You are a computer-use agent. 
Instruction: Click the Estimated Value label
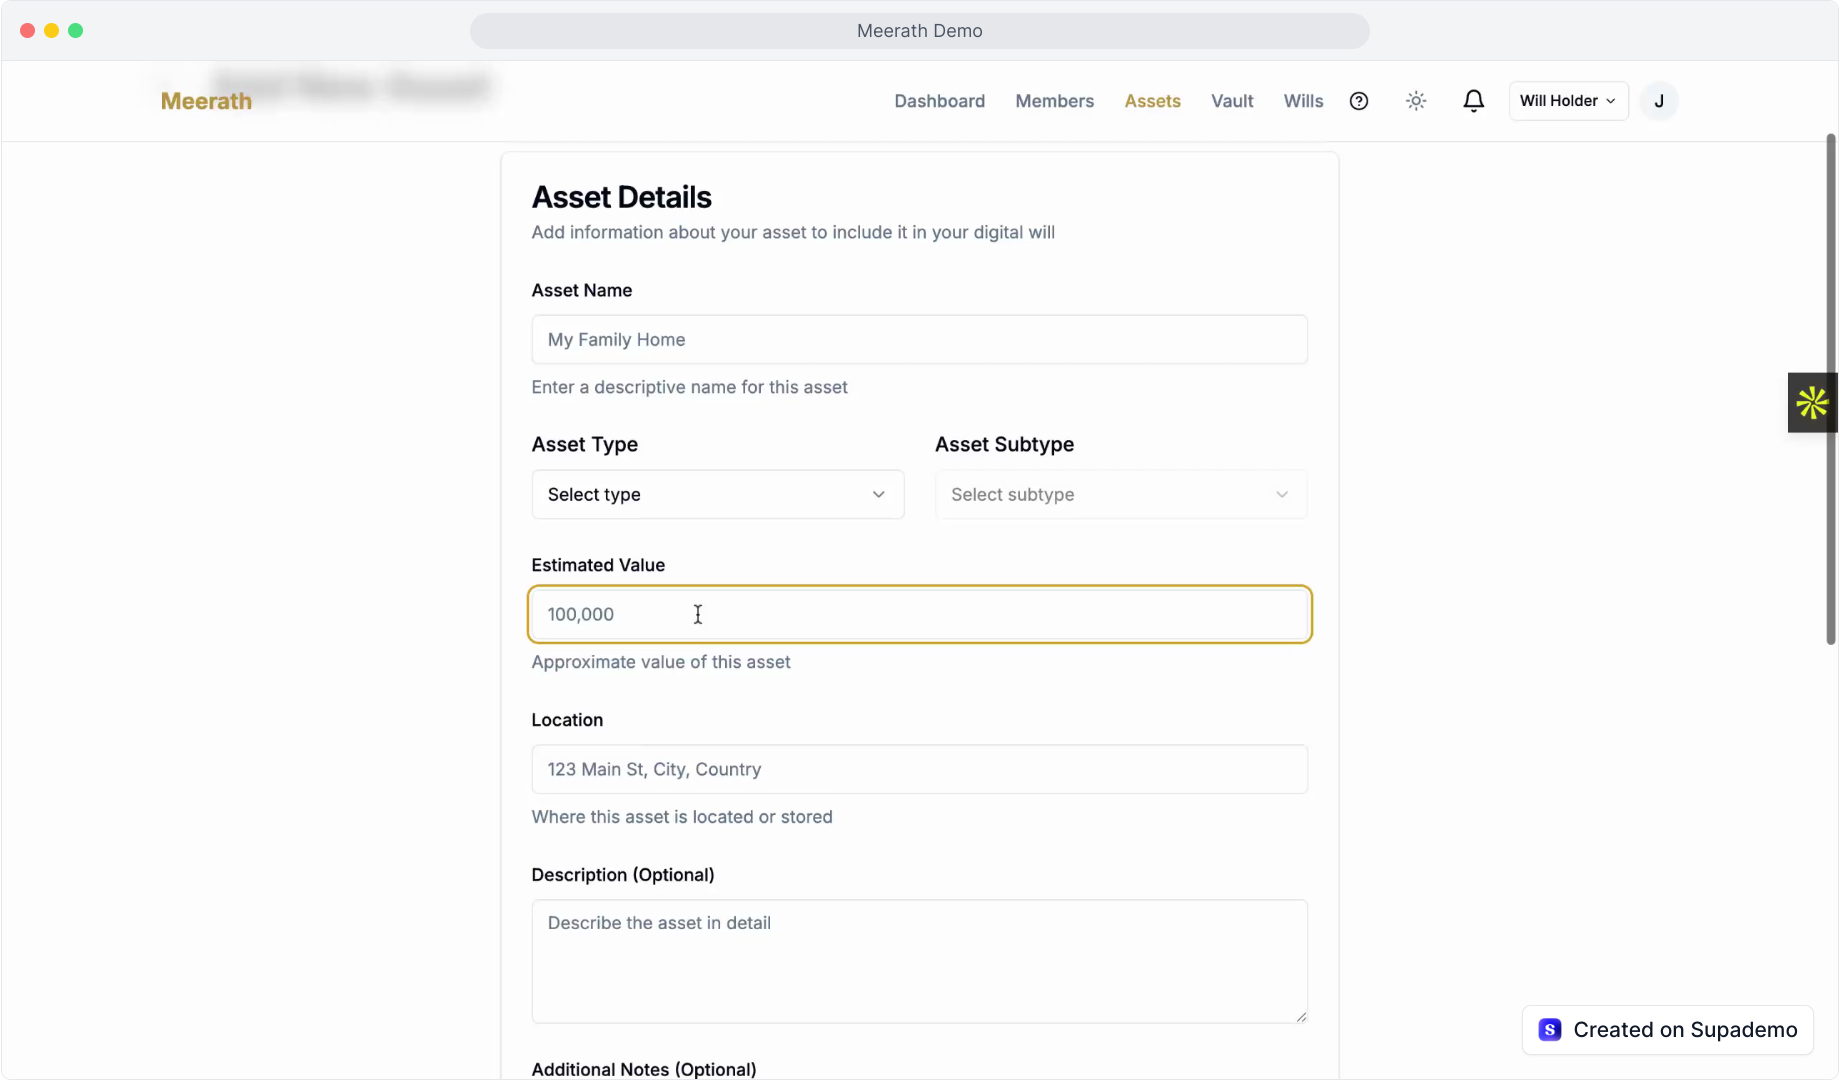coord(597,565)
